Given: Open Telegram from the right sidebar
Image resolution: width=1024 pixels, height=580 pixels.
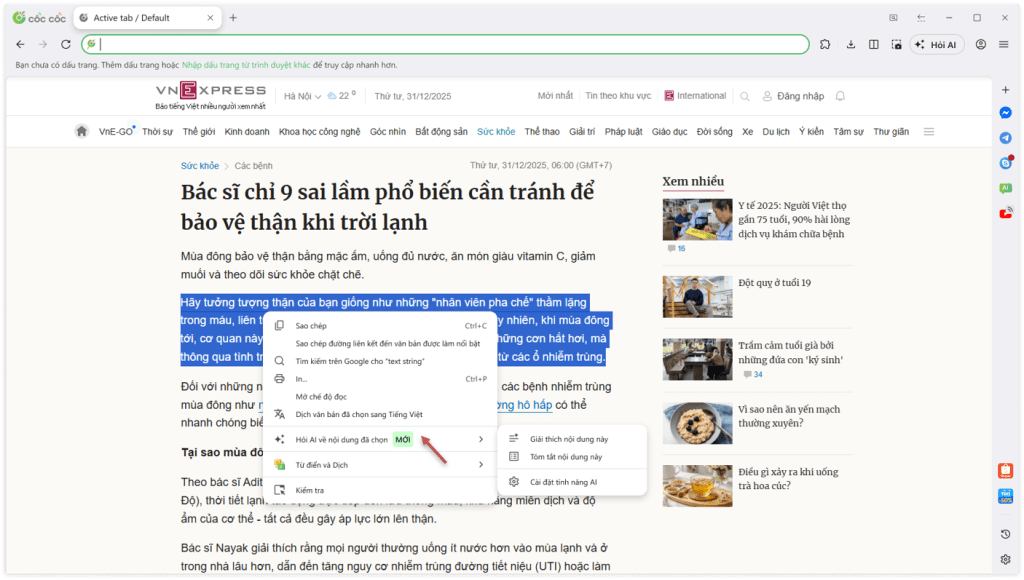Looking at the screenshot, I should [1005, 138].
